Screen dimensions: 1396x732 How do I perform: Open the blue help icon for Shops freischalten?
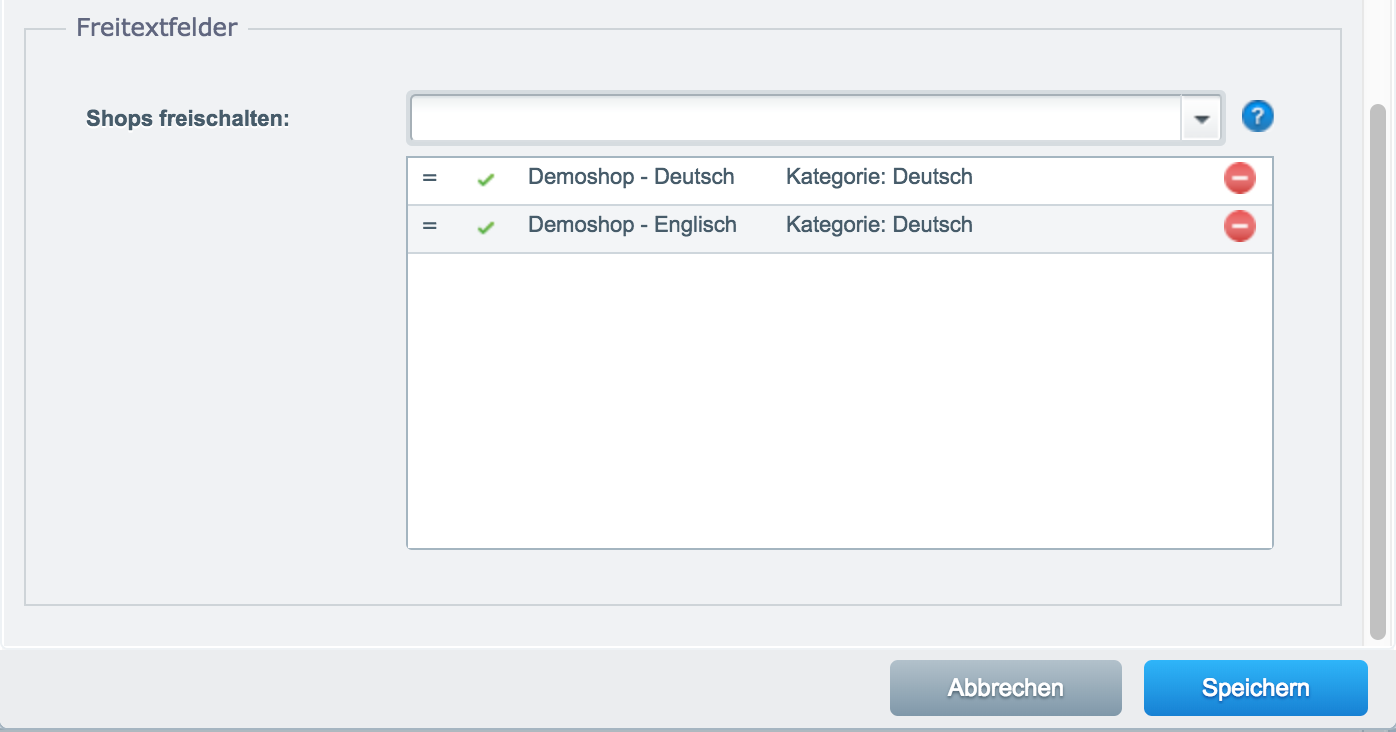(x=1258, y=117)
